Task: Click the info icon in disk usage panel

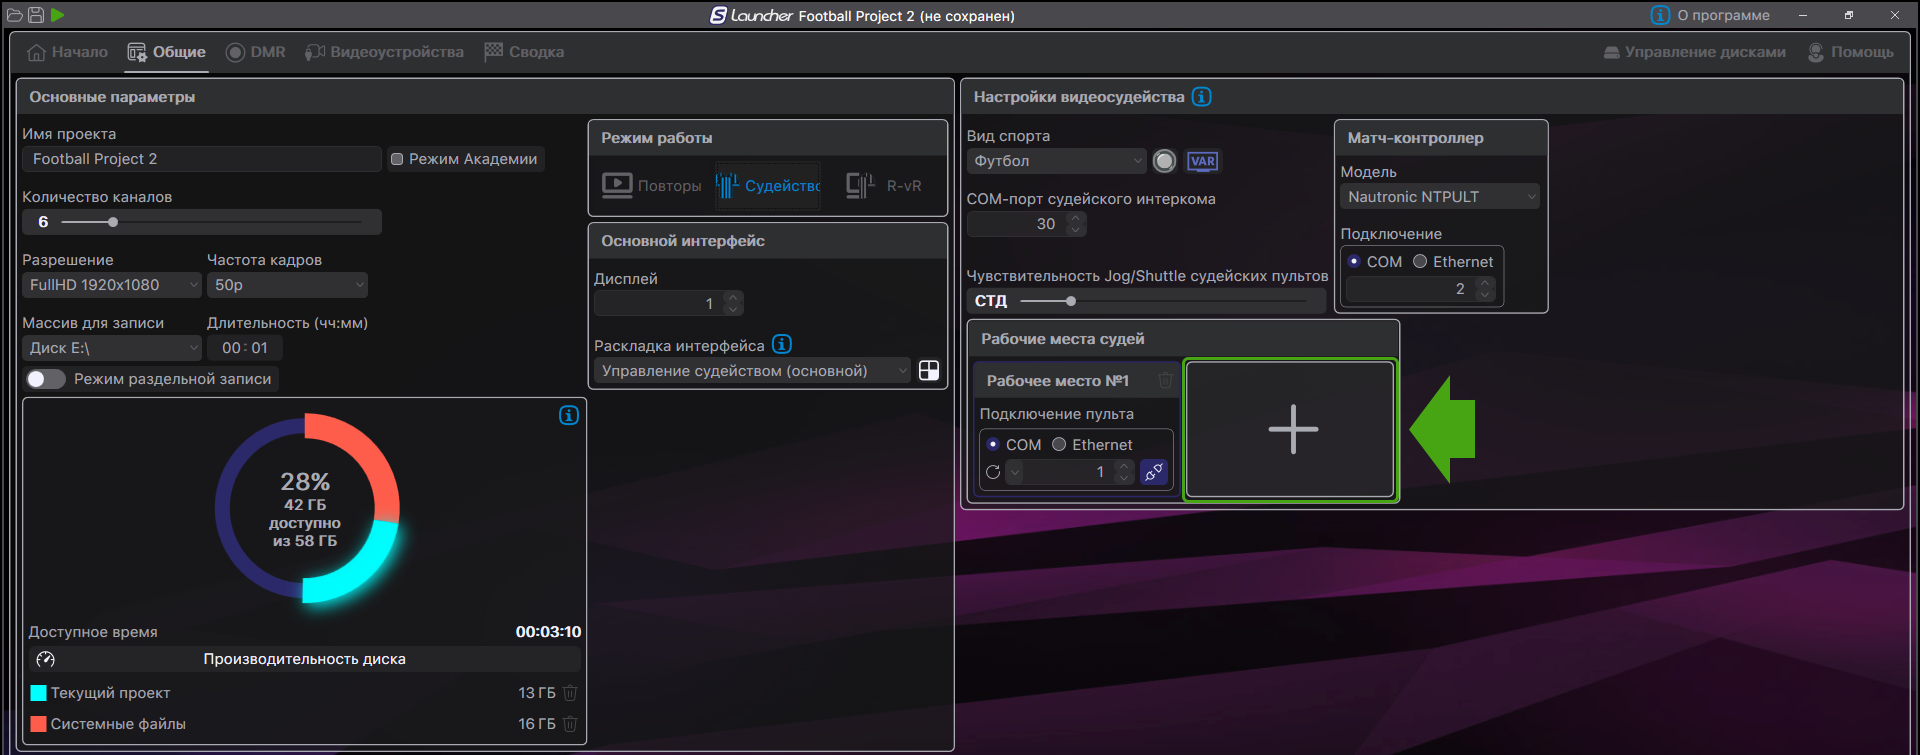Action: [x=569, y=415]
